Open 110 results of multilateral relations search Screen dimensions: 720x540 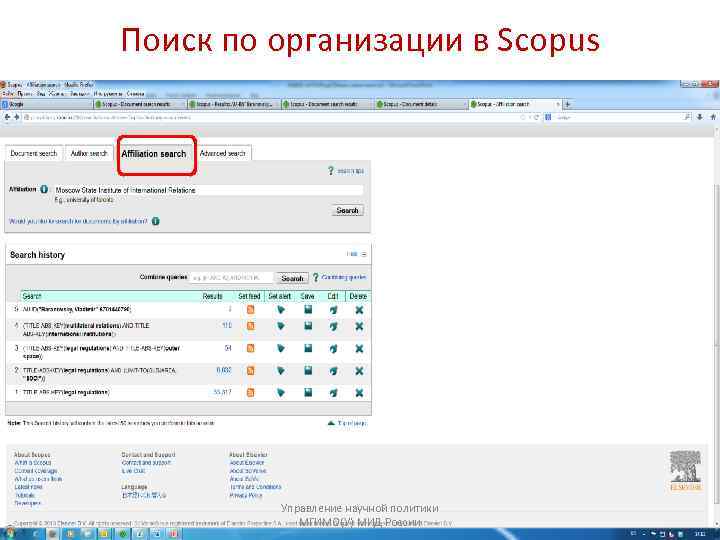(x=227, y=326)
